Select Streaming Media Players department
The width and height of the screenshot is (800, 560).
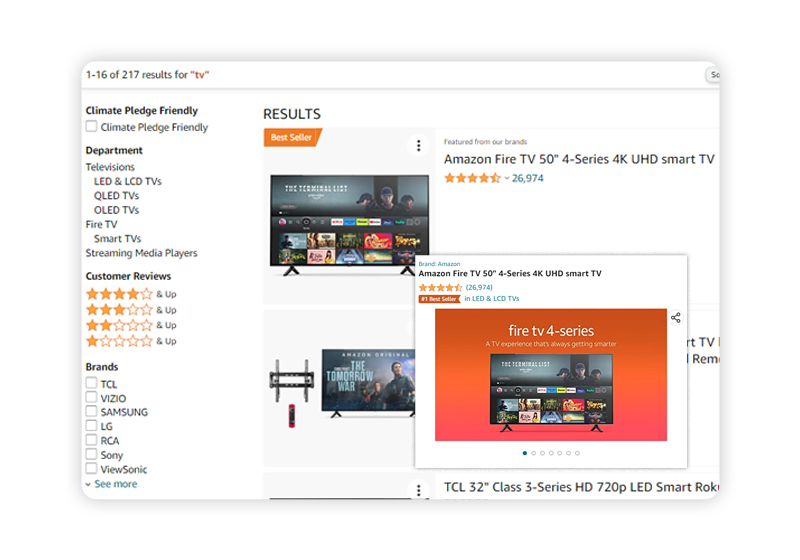coord(141,253)
